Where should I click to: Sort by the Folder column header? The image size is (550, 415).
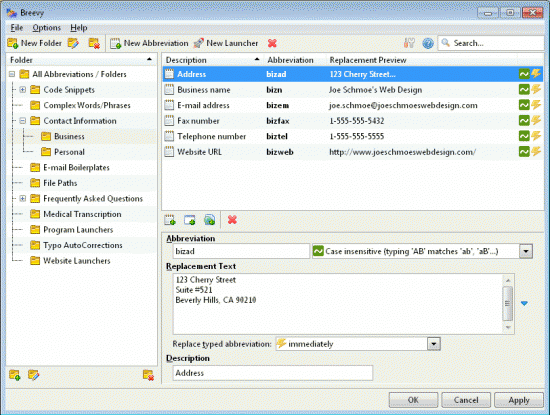click(x=81, y=60)
